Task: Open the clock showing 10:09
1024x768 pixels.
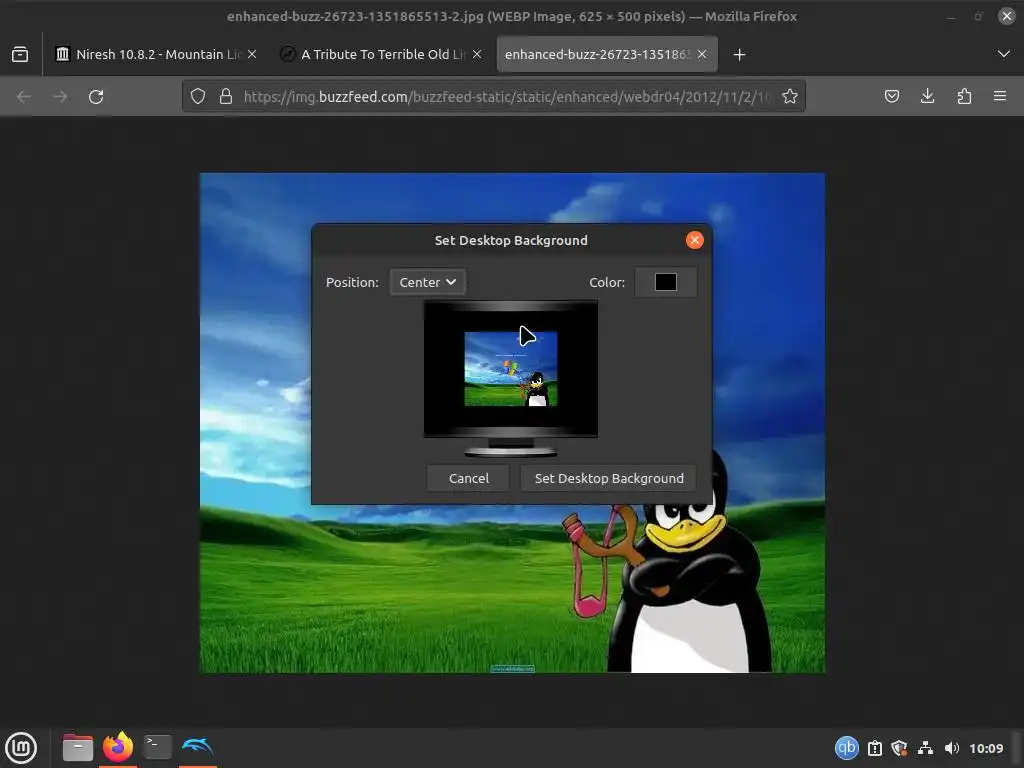Action: point(986,748)
